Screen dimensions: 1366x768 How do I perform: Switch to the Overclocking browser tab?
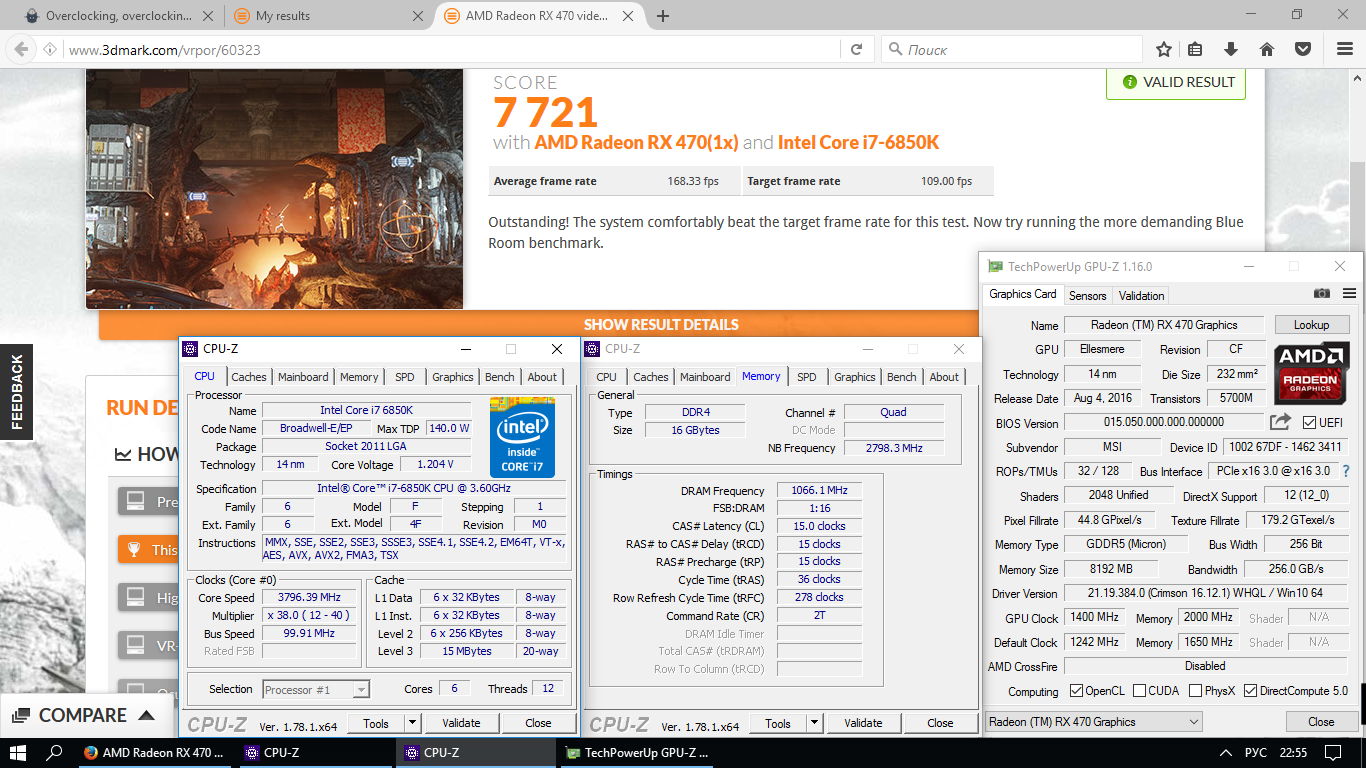[x=118, y=16]
